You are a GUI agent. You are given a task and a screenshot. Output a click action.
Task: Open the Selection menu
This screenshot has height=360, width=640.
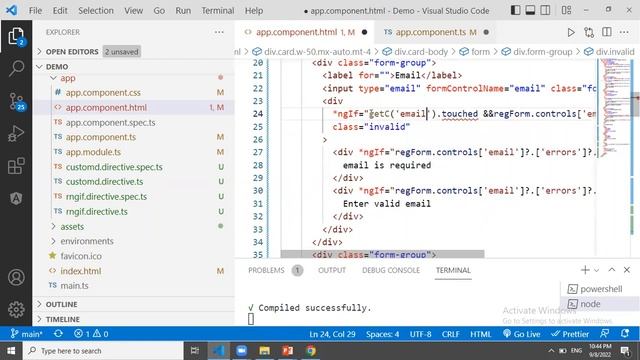point(96,11)
